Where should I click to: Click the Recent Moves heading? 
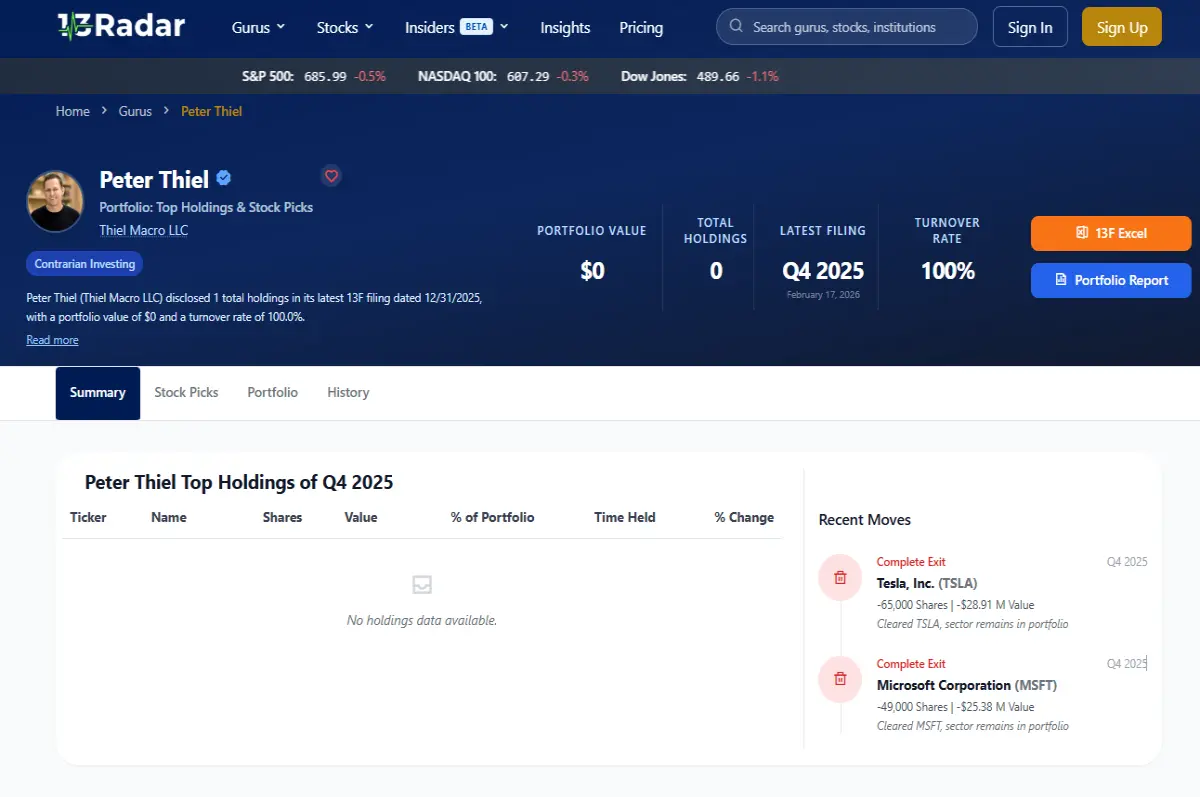pyautogui.click(x=865, y=519)
